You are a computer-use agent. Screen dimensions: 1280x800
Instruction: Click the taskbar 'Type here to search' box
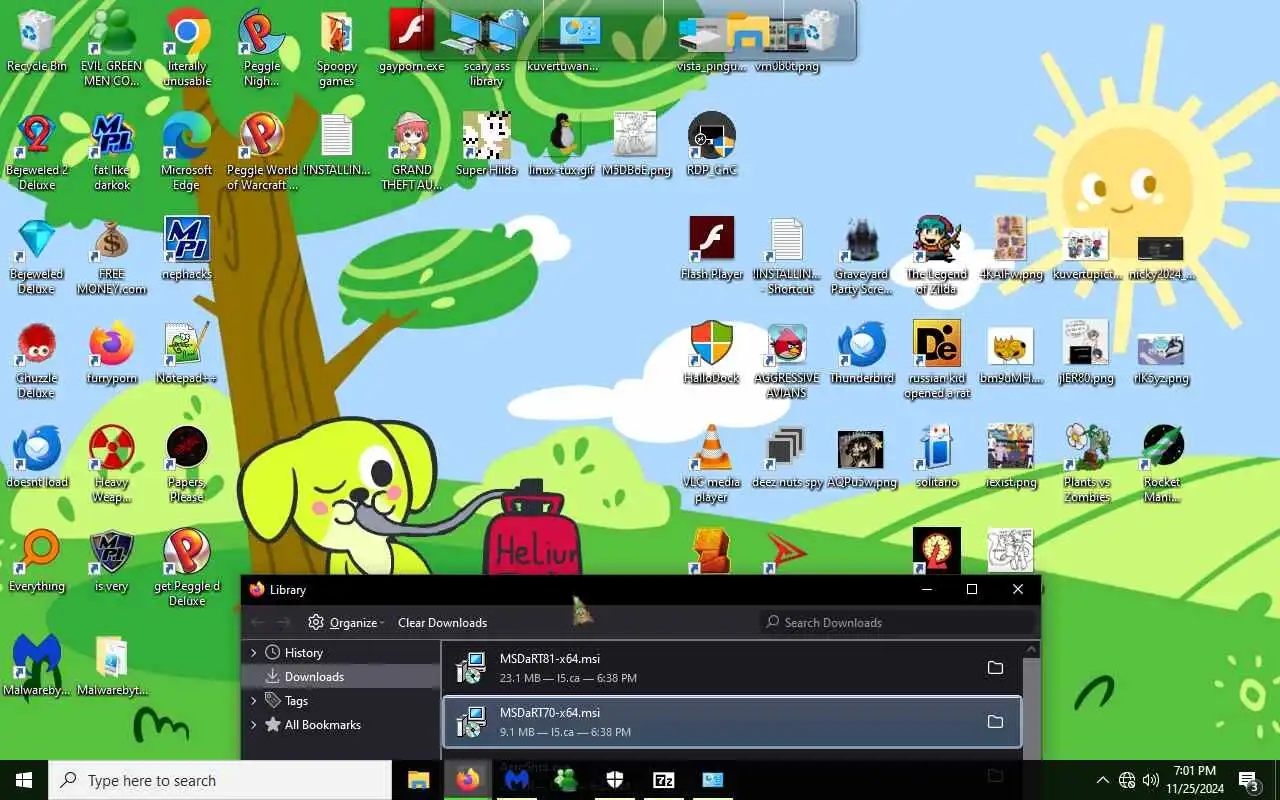tap(220, 780)
